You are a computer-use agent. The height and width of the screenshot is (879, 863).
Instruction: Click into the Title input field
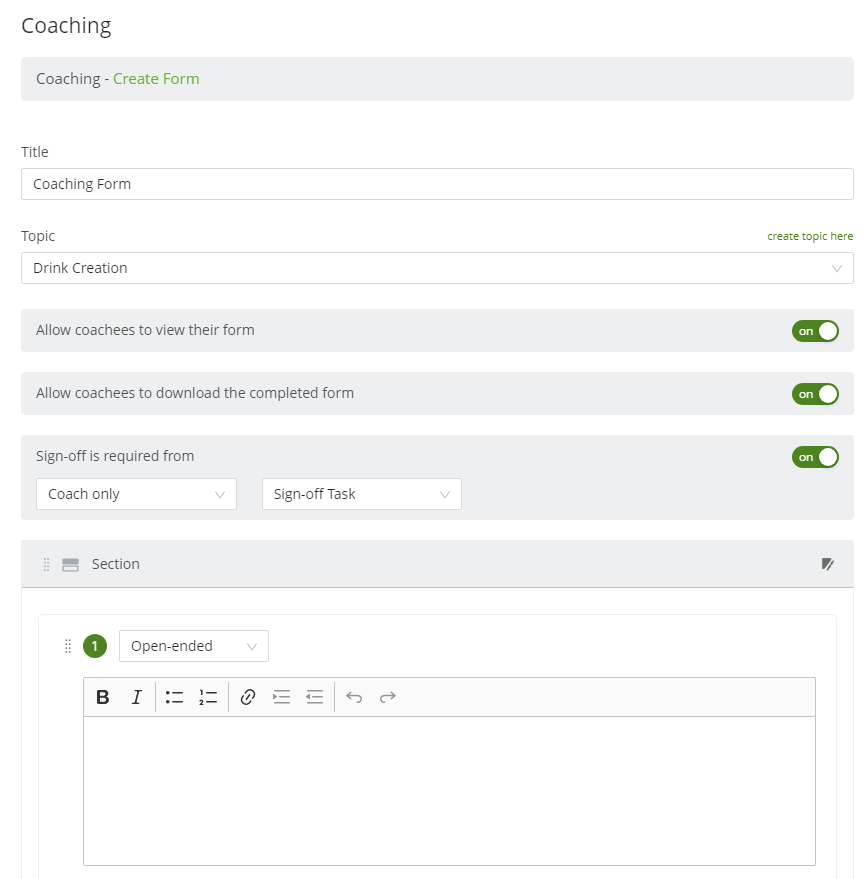437,184
